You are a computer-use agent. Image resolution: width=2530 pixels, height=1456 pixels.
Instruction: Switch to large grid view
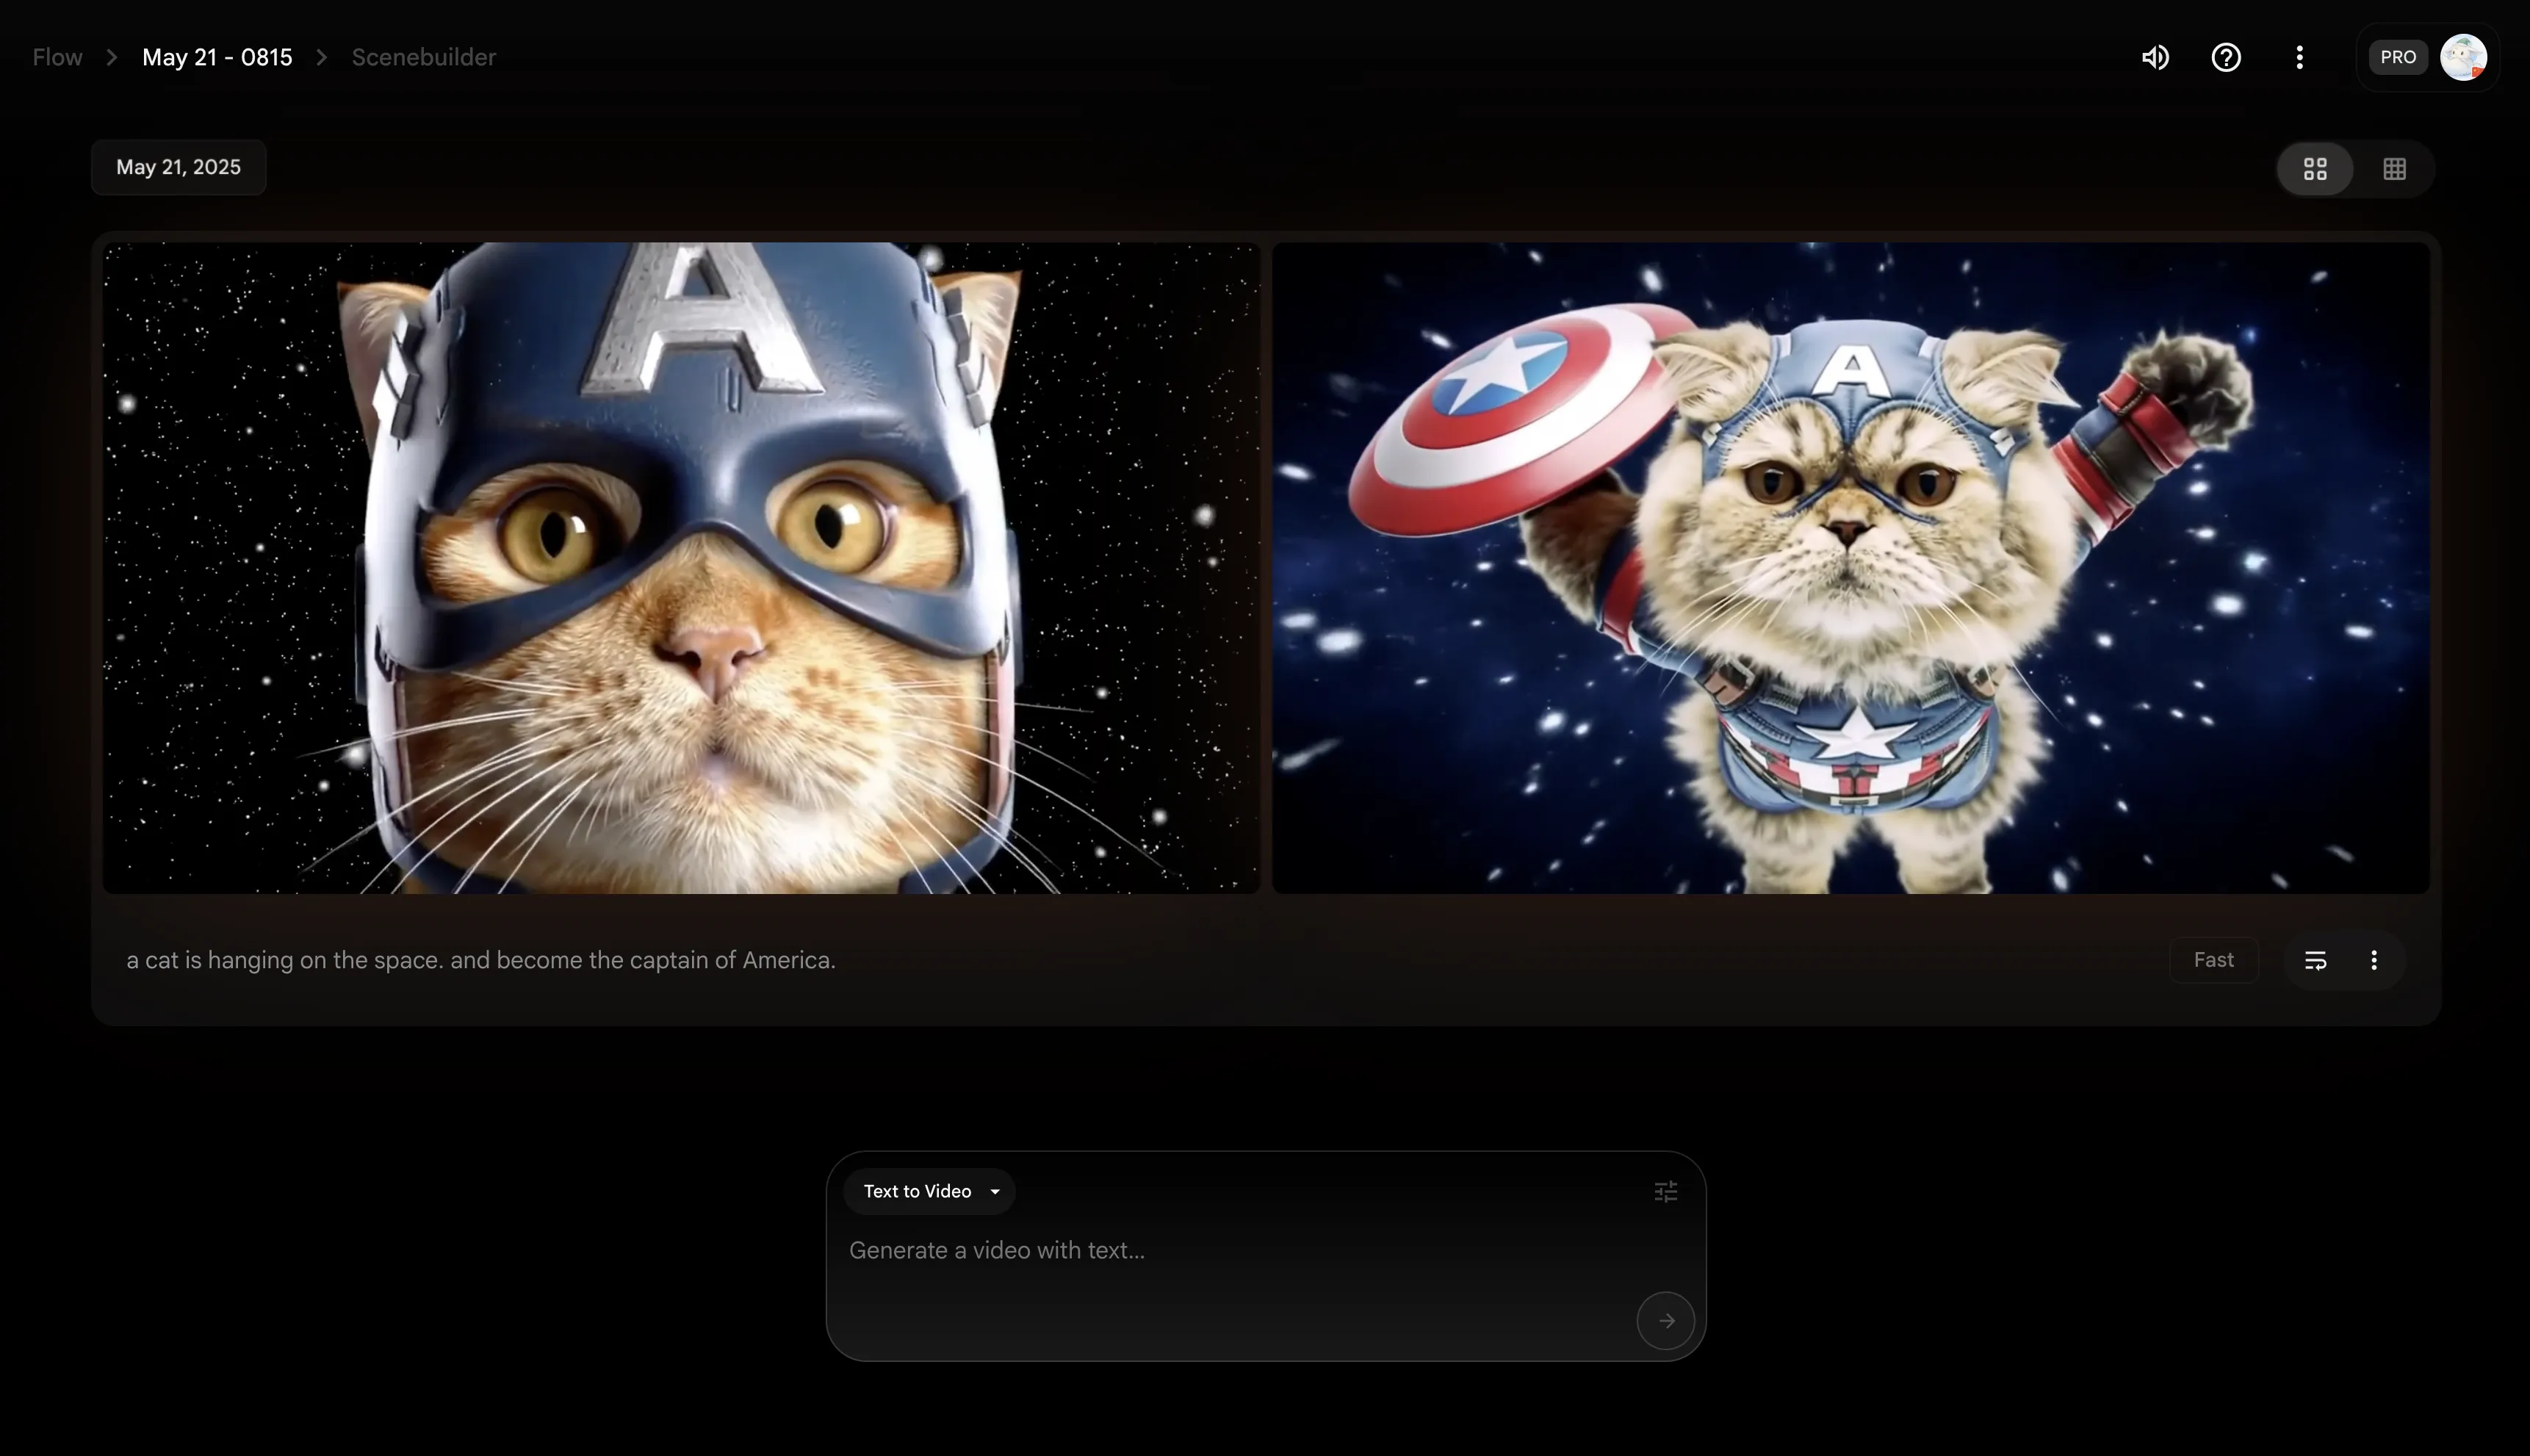(2315, 168)
